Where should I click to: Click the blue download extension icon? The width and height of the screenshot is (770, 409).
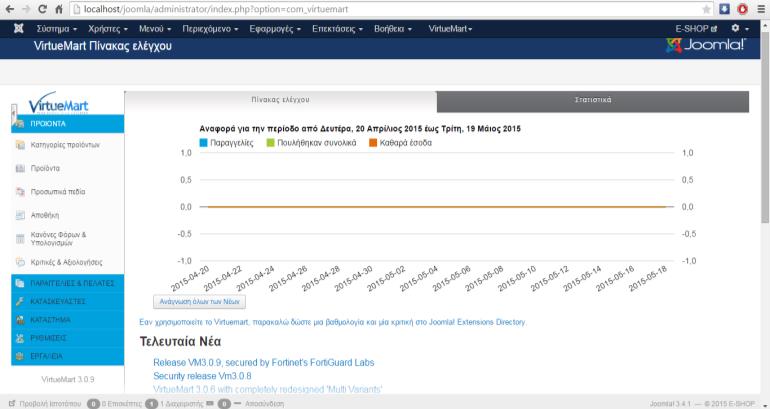[724, 9]
